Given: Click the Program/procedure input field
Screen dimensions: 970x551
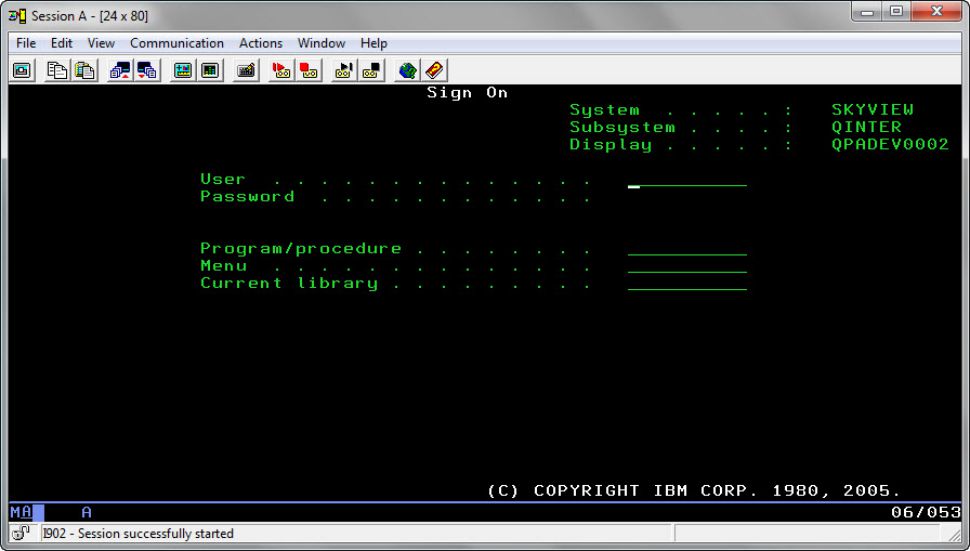Looking at the screenshot, I should (687, 249).
